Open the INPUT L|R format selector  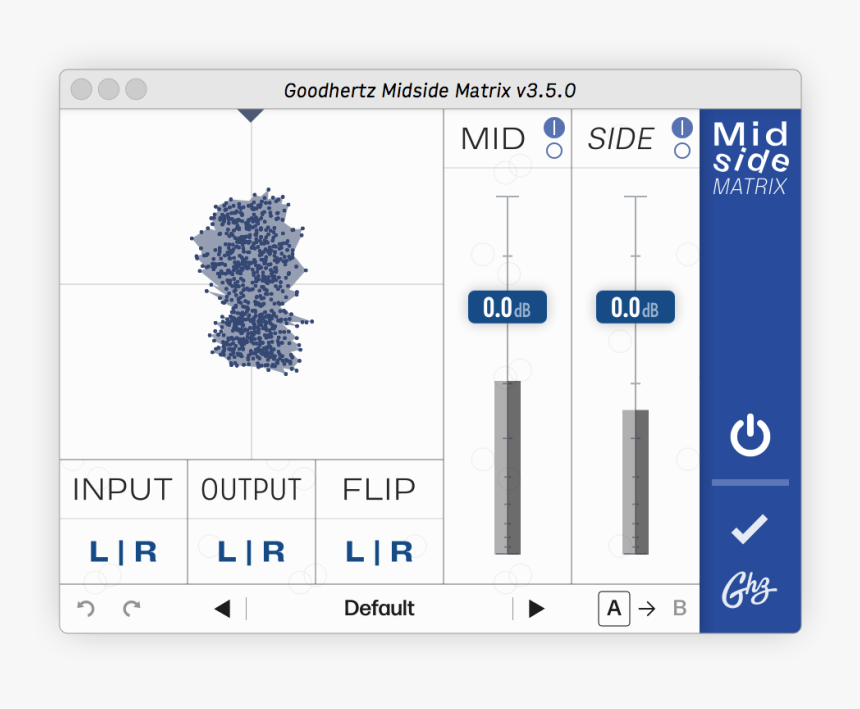(x=123, y=551)
